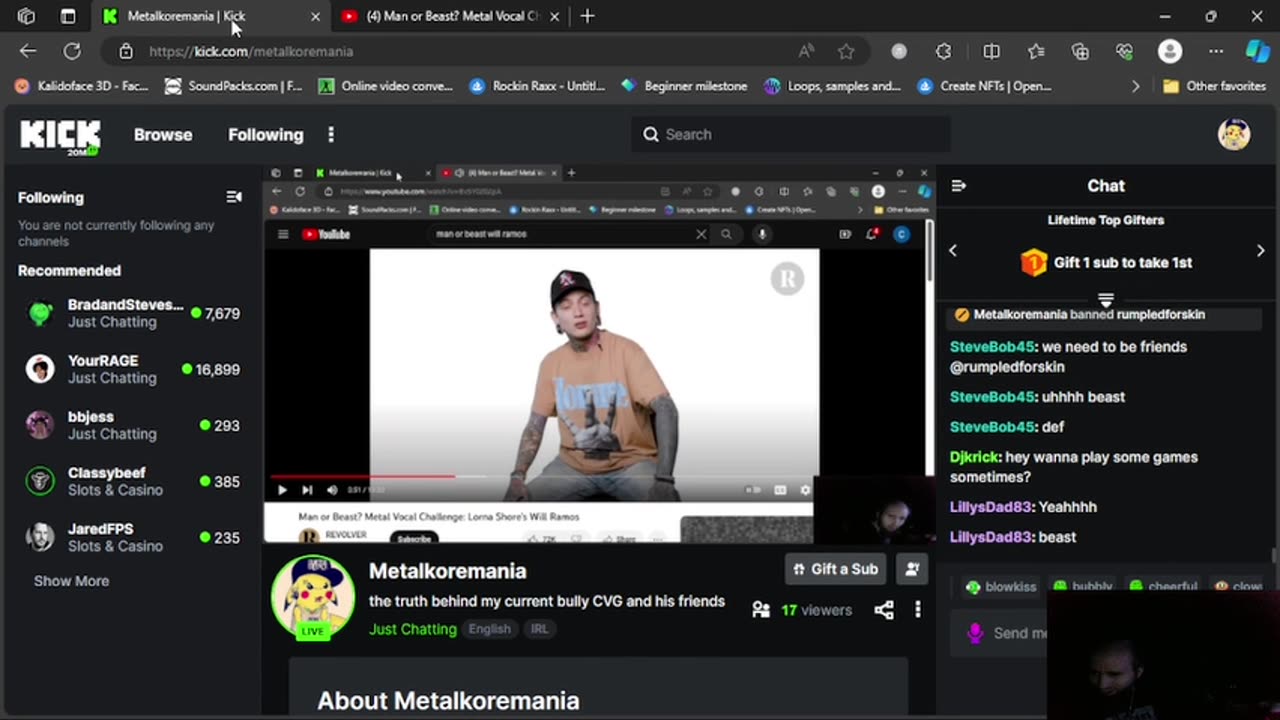Image resolution: width=1280 pixels, height=720 pixels.
Task: Open the user profile avatar menu
Action: click(x=1234, y=134)
